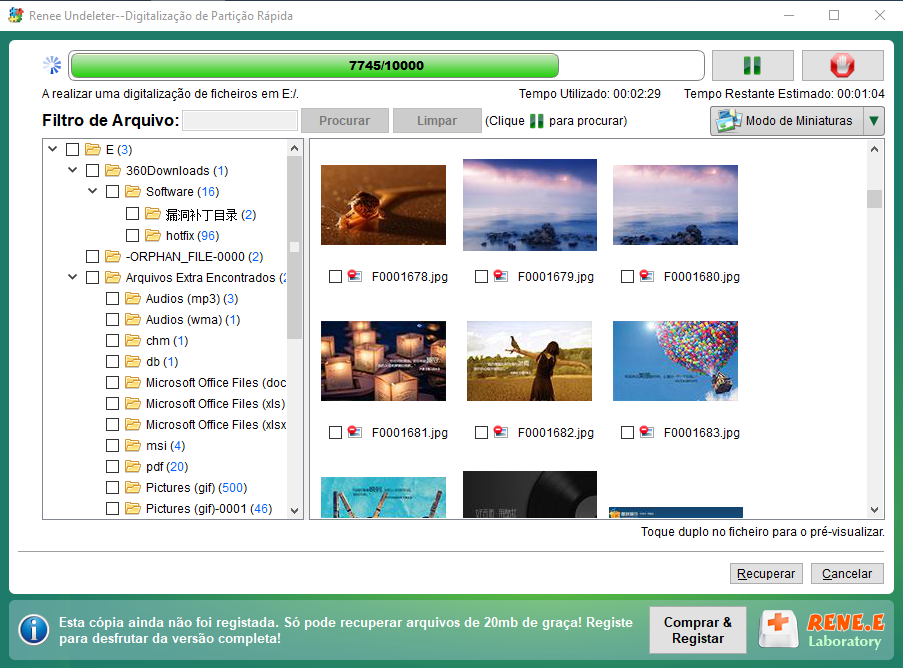Screen dimensions: 903x668
Task: Click the green pause icon in the search hint
Action: pos(537,121)
